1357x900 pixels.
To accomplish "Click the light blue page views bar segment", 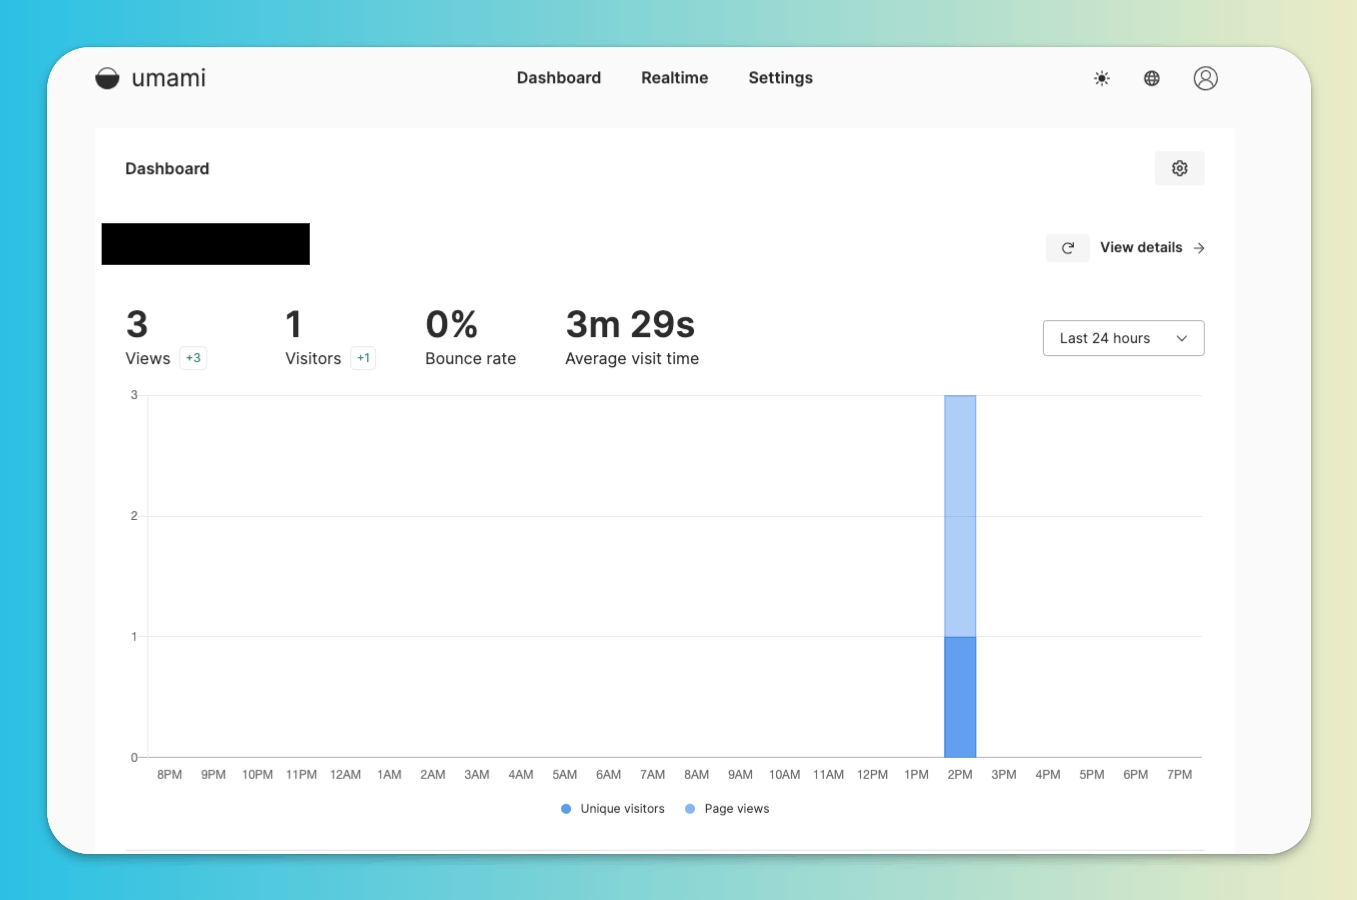I will click(x=960, y=516).
